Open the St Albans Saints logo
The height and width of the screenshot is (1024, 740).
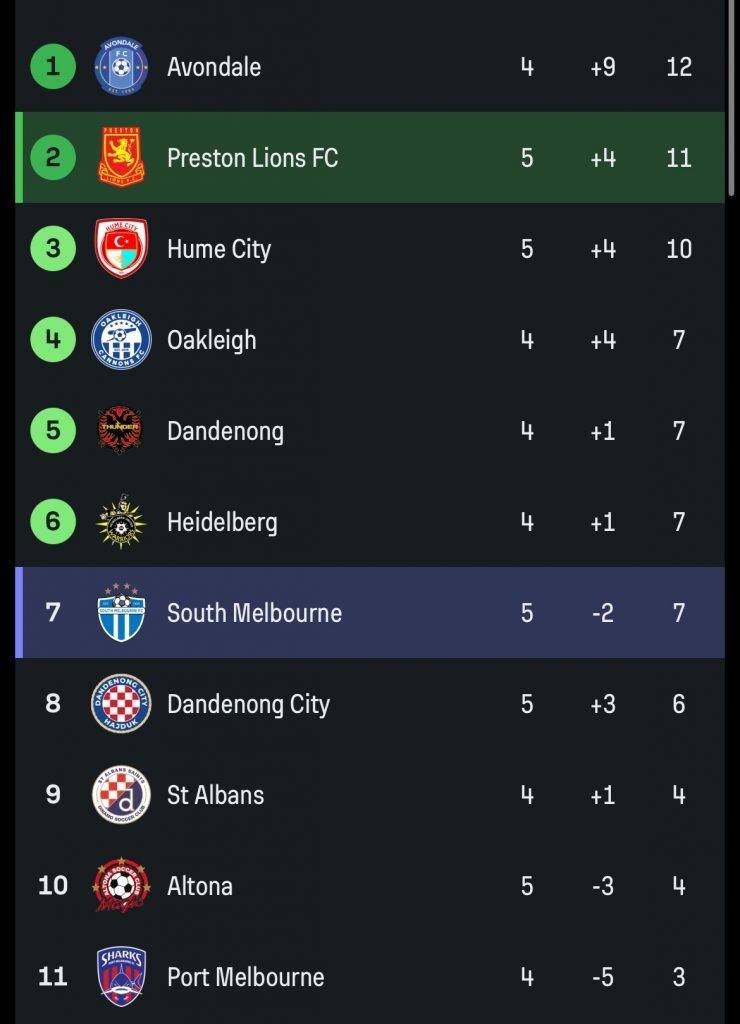pos(121,795)
